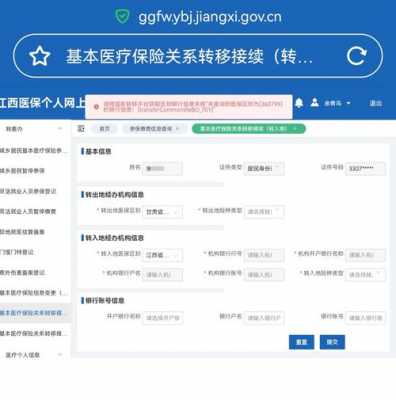Tap the green security shield icon

[x=122, y=16]
